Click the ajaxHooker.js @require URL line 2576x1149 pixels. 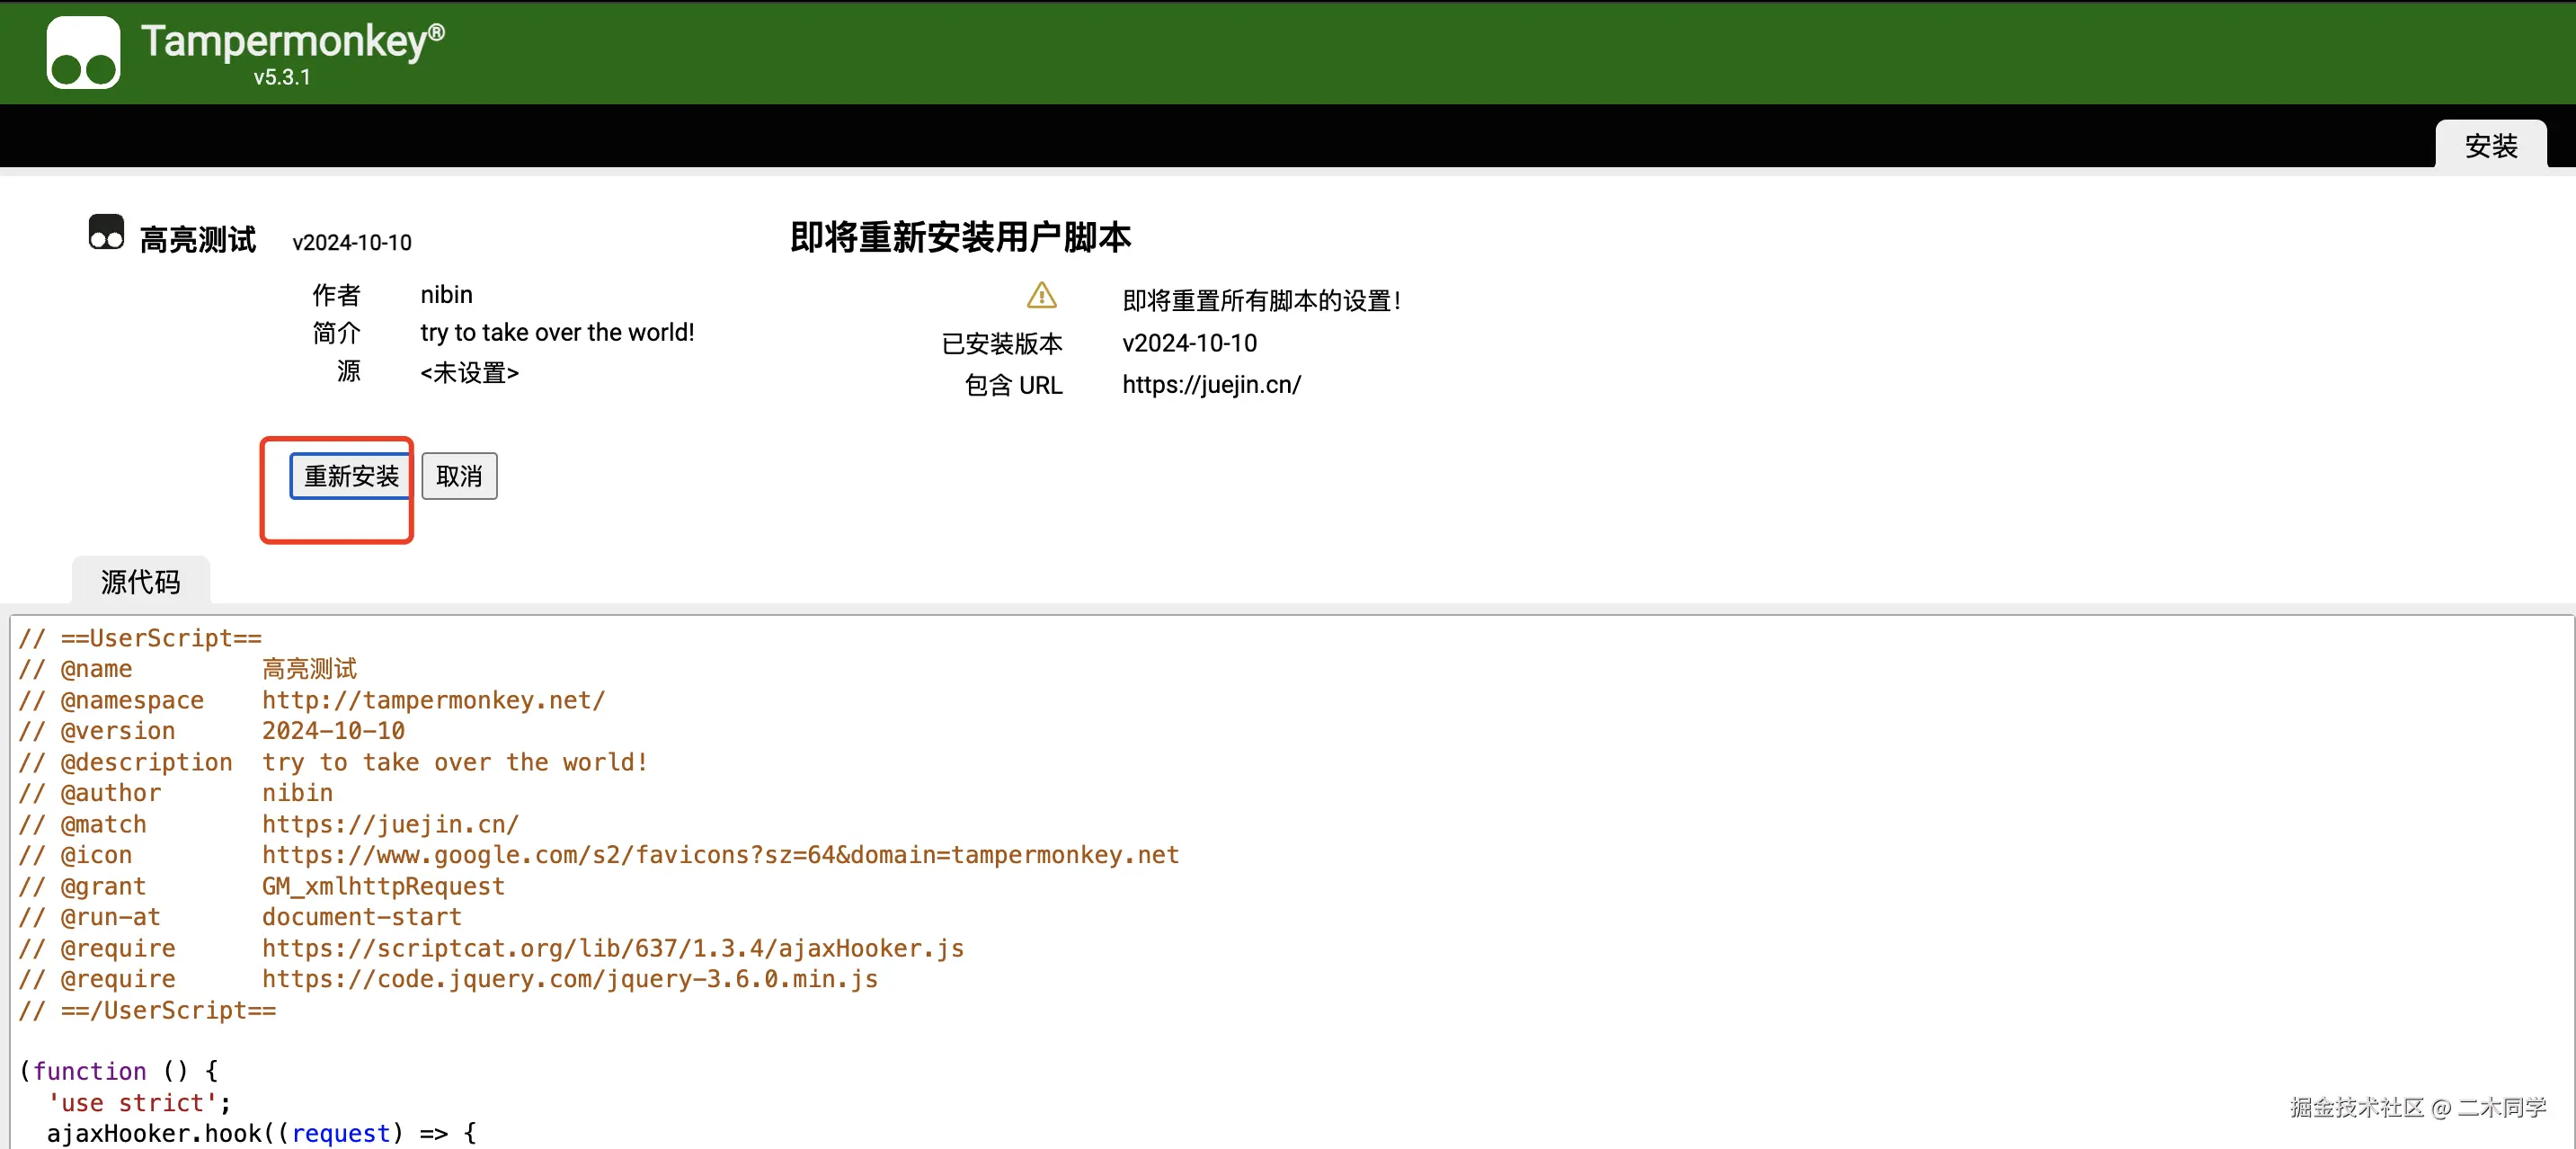pos(612,948)
